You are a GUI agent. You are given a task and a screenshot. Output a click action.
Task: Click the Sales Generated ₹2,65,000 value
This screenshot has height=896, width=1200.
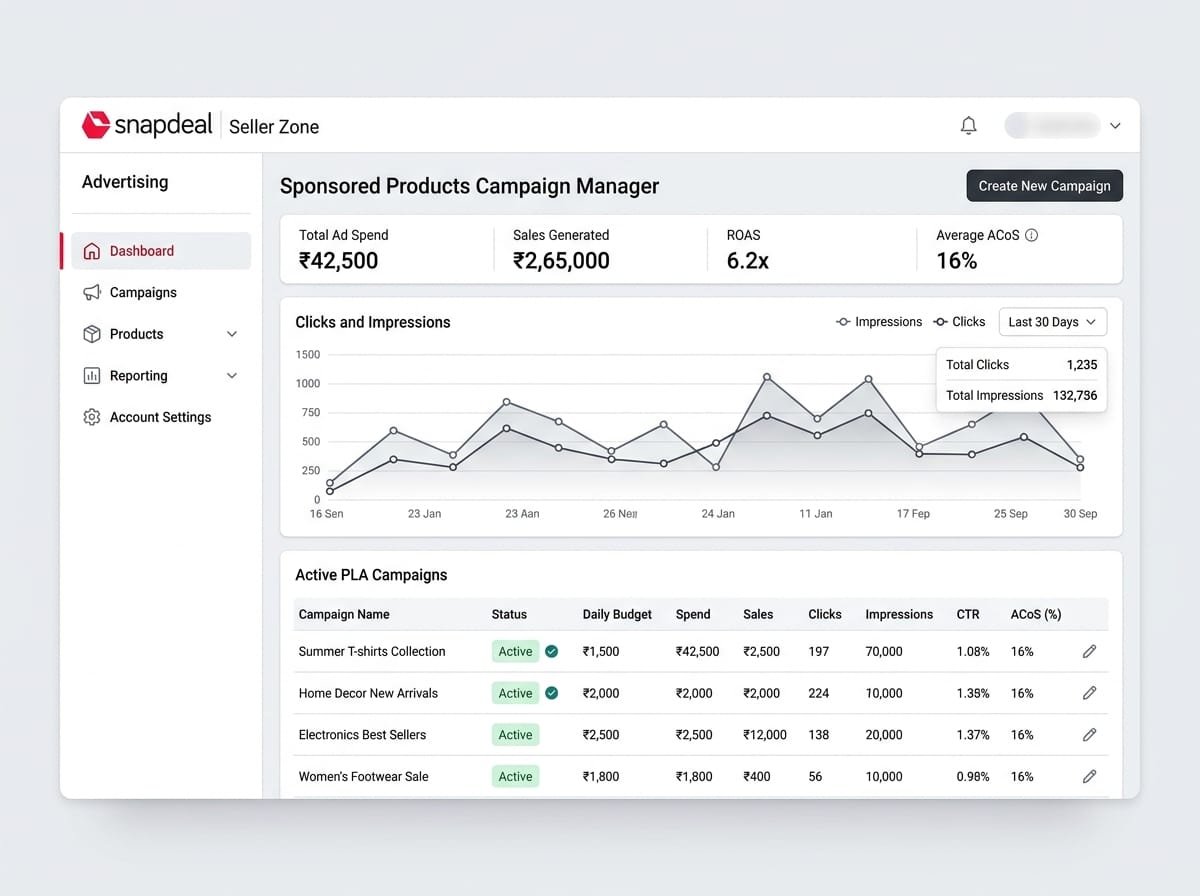point(561,261)
